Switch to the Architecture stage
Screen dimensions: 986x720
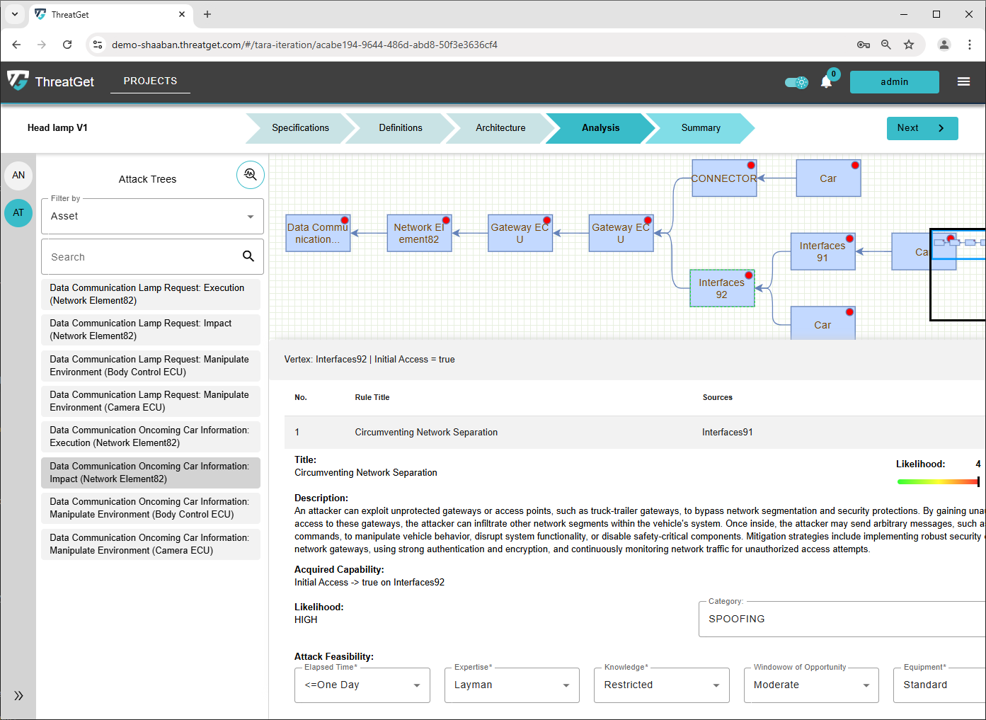coord(500,128)
